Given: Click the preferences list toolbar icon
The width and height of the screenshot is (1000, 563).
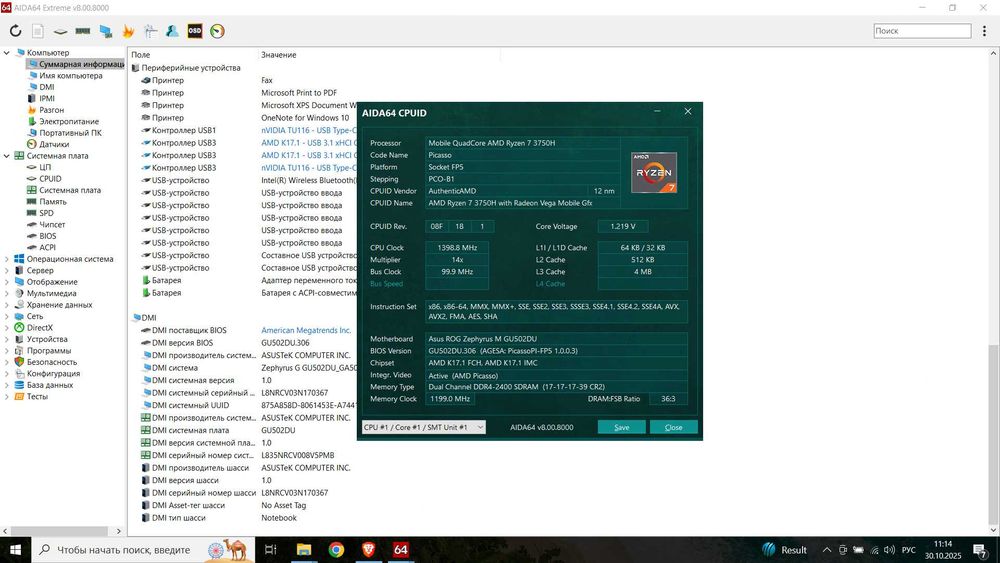Looking at the screenshot, I should [151, 31].
